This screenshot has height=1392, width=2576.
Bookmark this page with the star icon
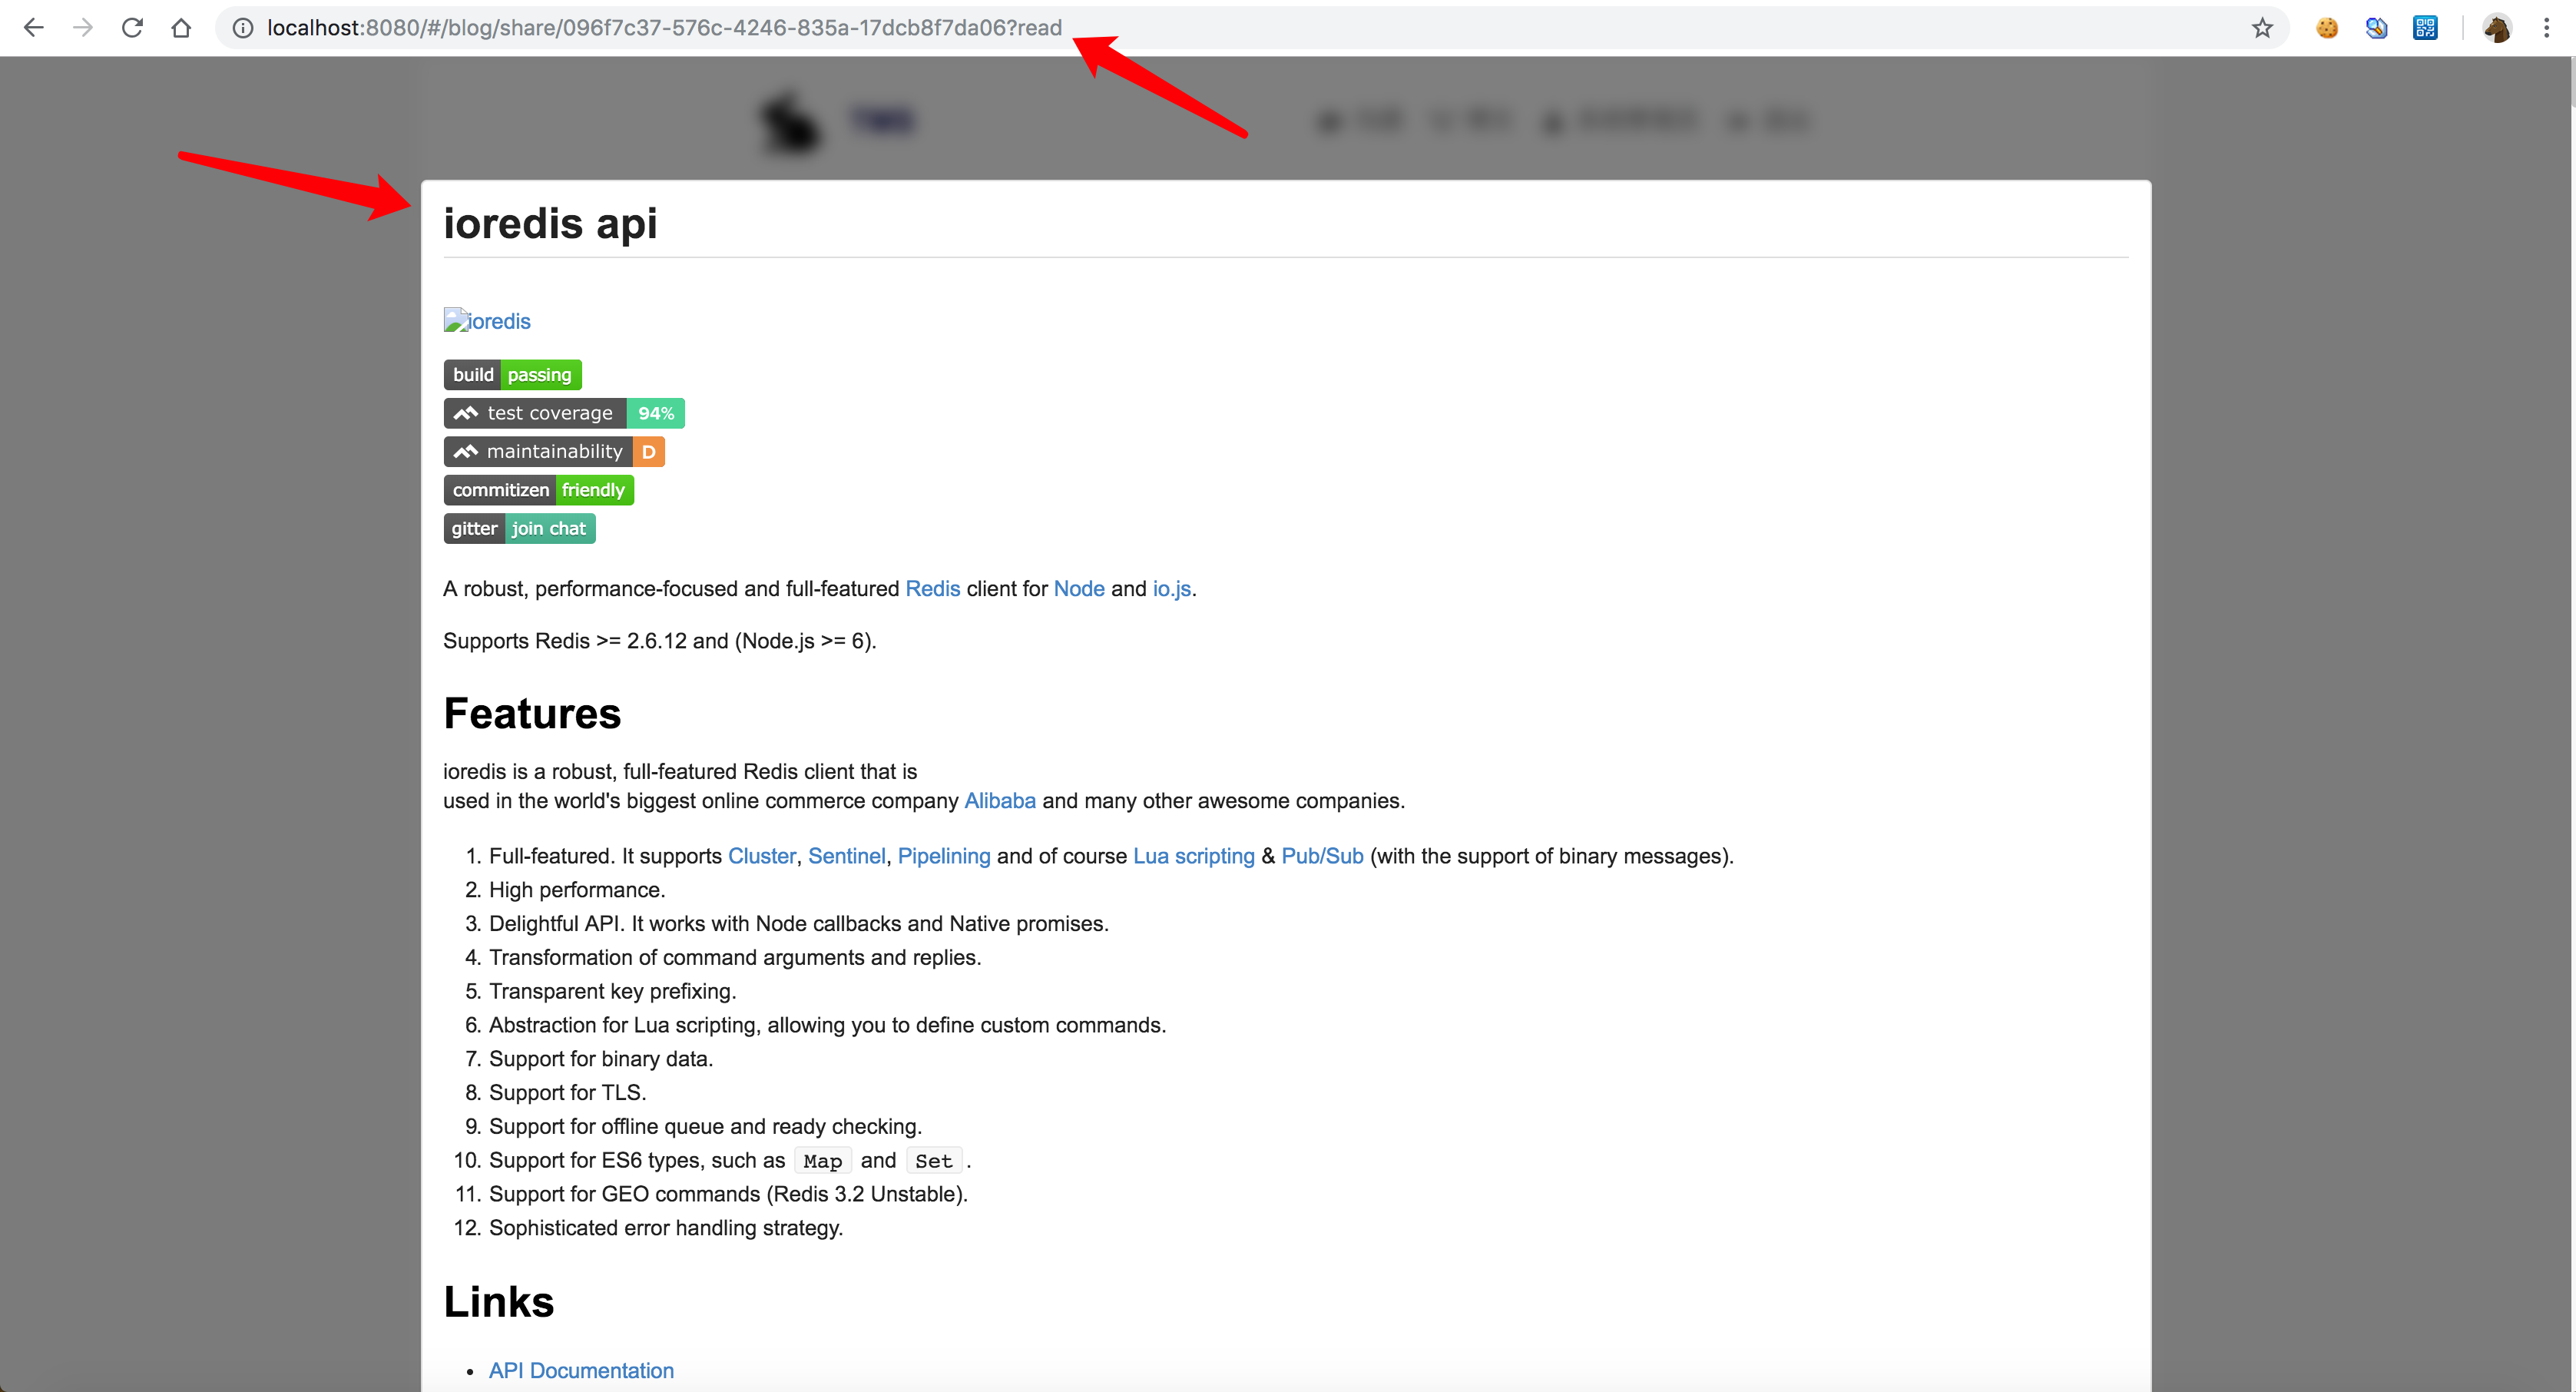[2262, 28]
